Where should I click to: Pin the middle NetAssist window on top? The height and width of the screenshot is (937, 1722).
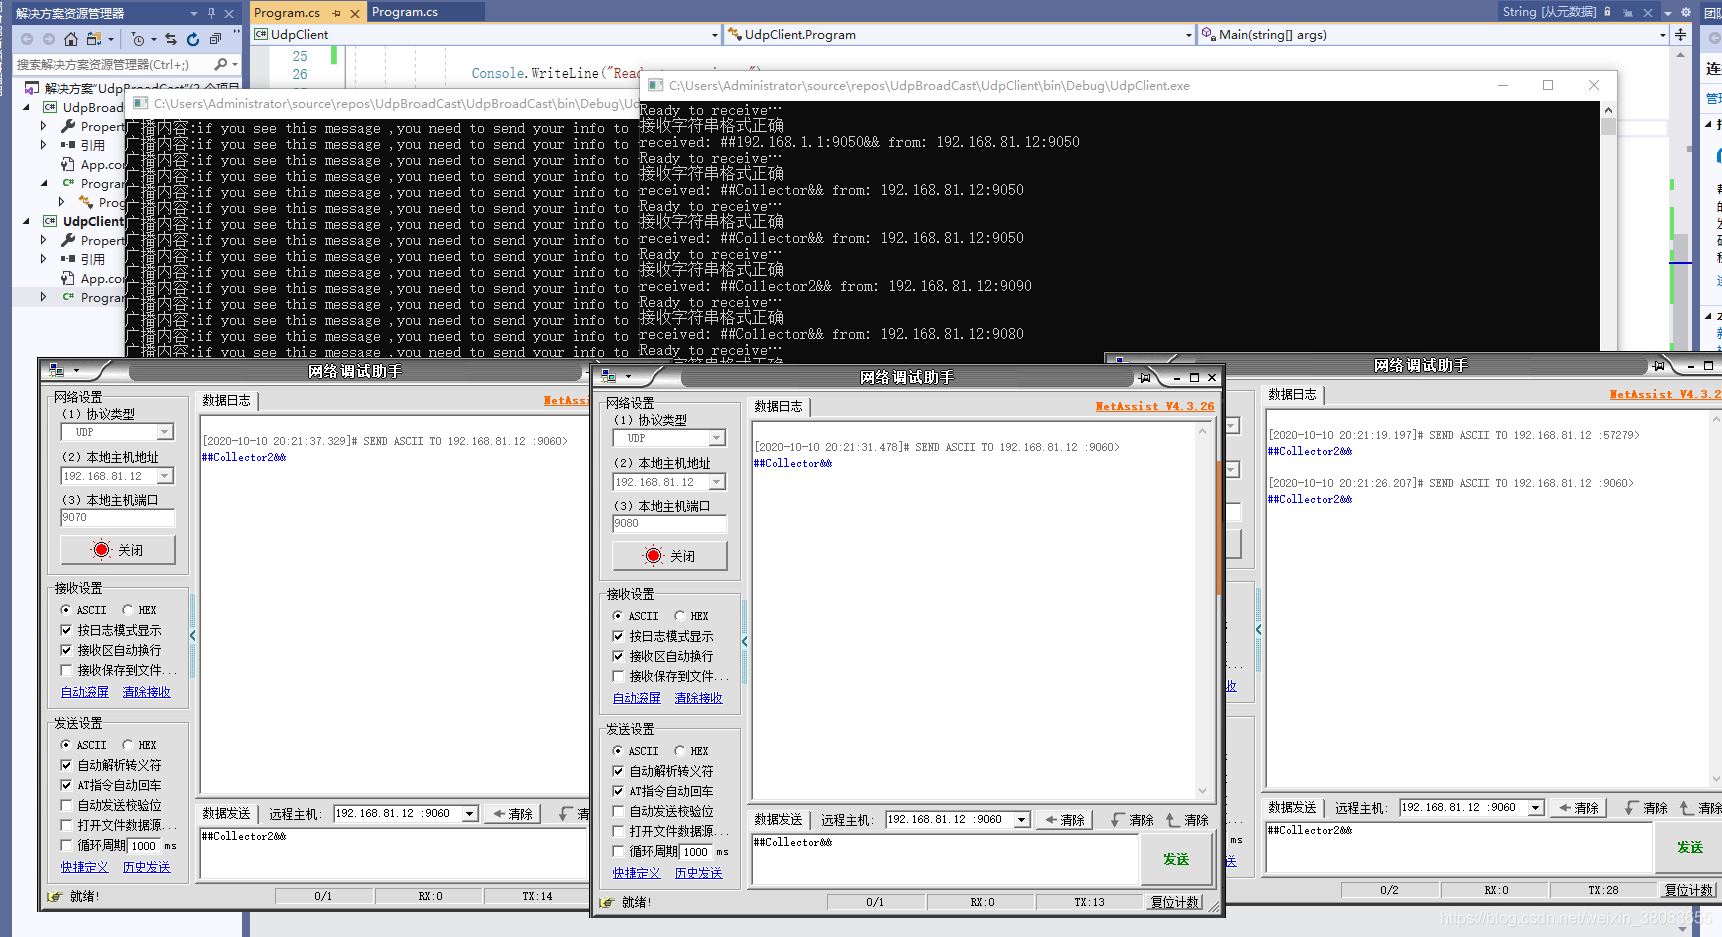click(1144, 377)
